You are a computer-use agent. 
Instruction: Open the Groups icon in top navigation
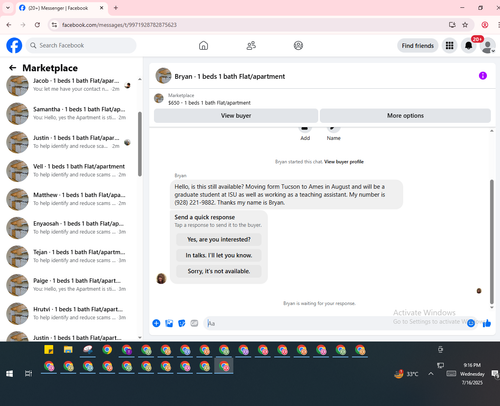click(x=298, y=45)
